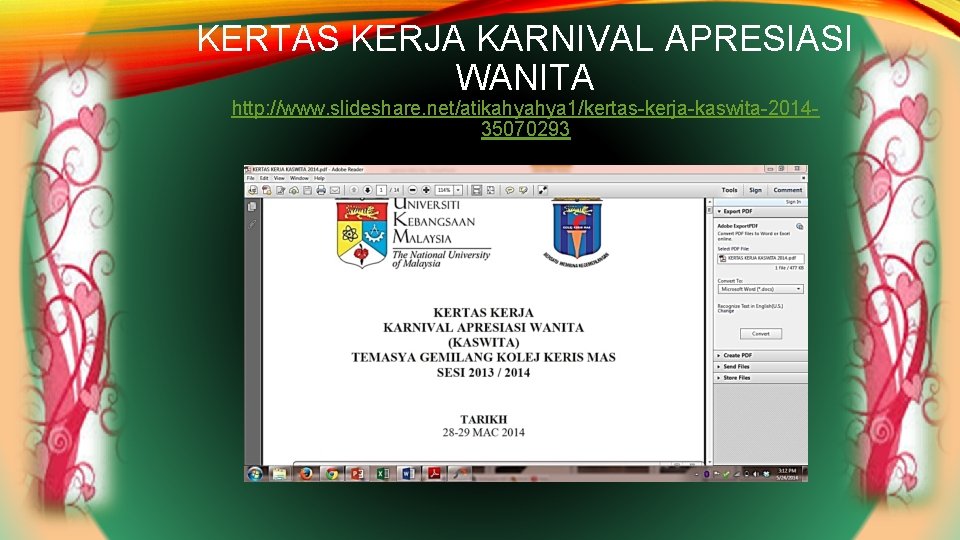The height and width of the screenshot is (540, 960).
Task: Click the Print file icon
Action: click(x=321, y=190)
